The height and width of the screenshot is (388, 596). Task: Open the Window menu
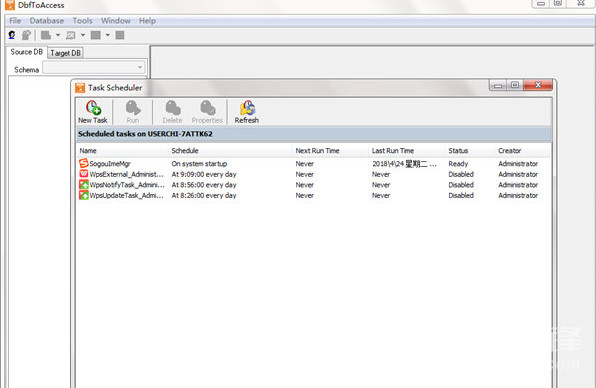pyautogui.click(x=116, y=21)
